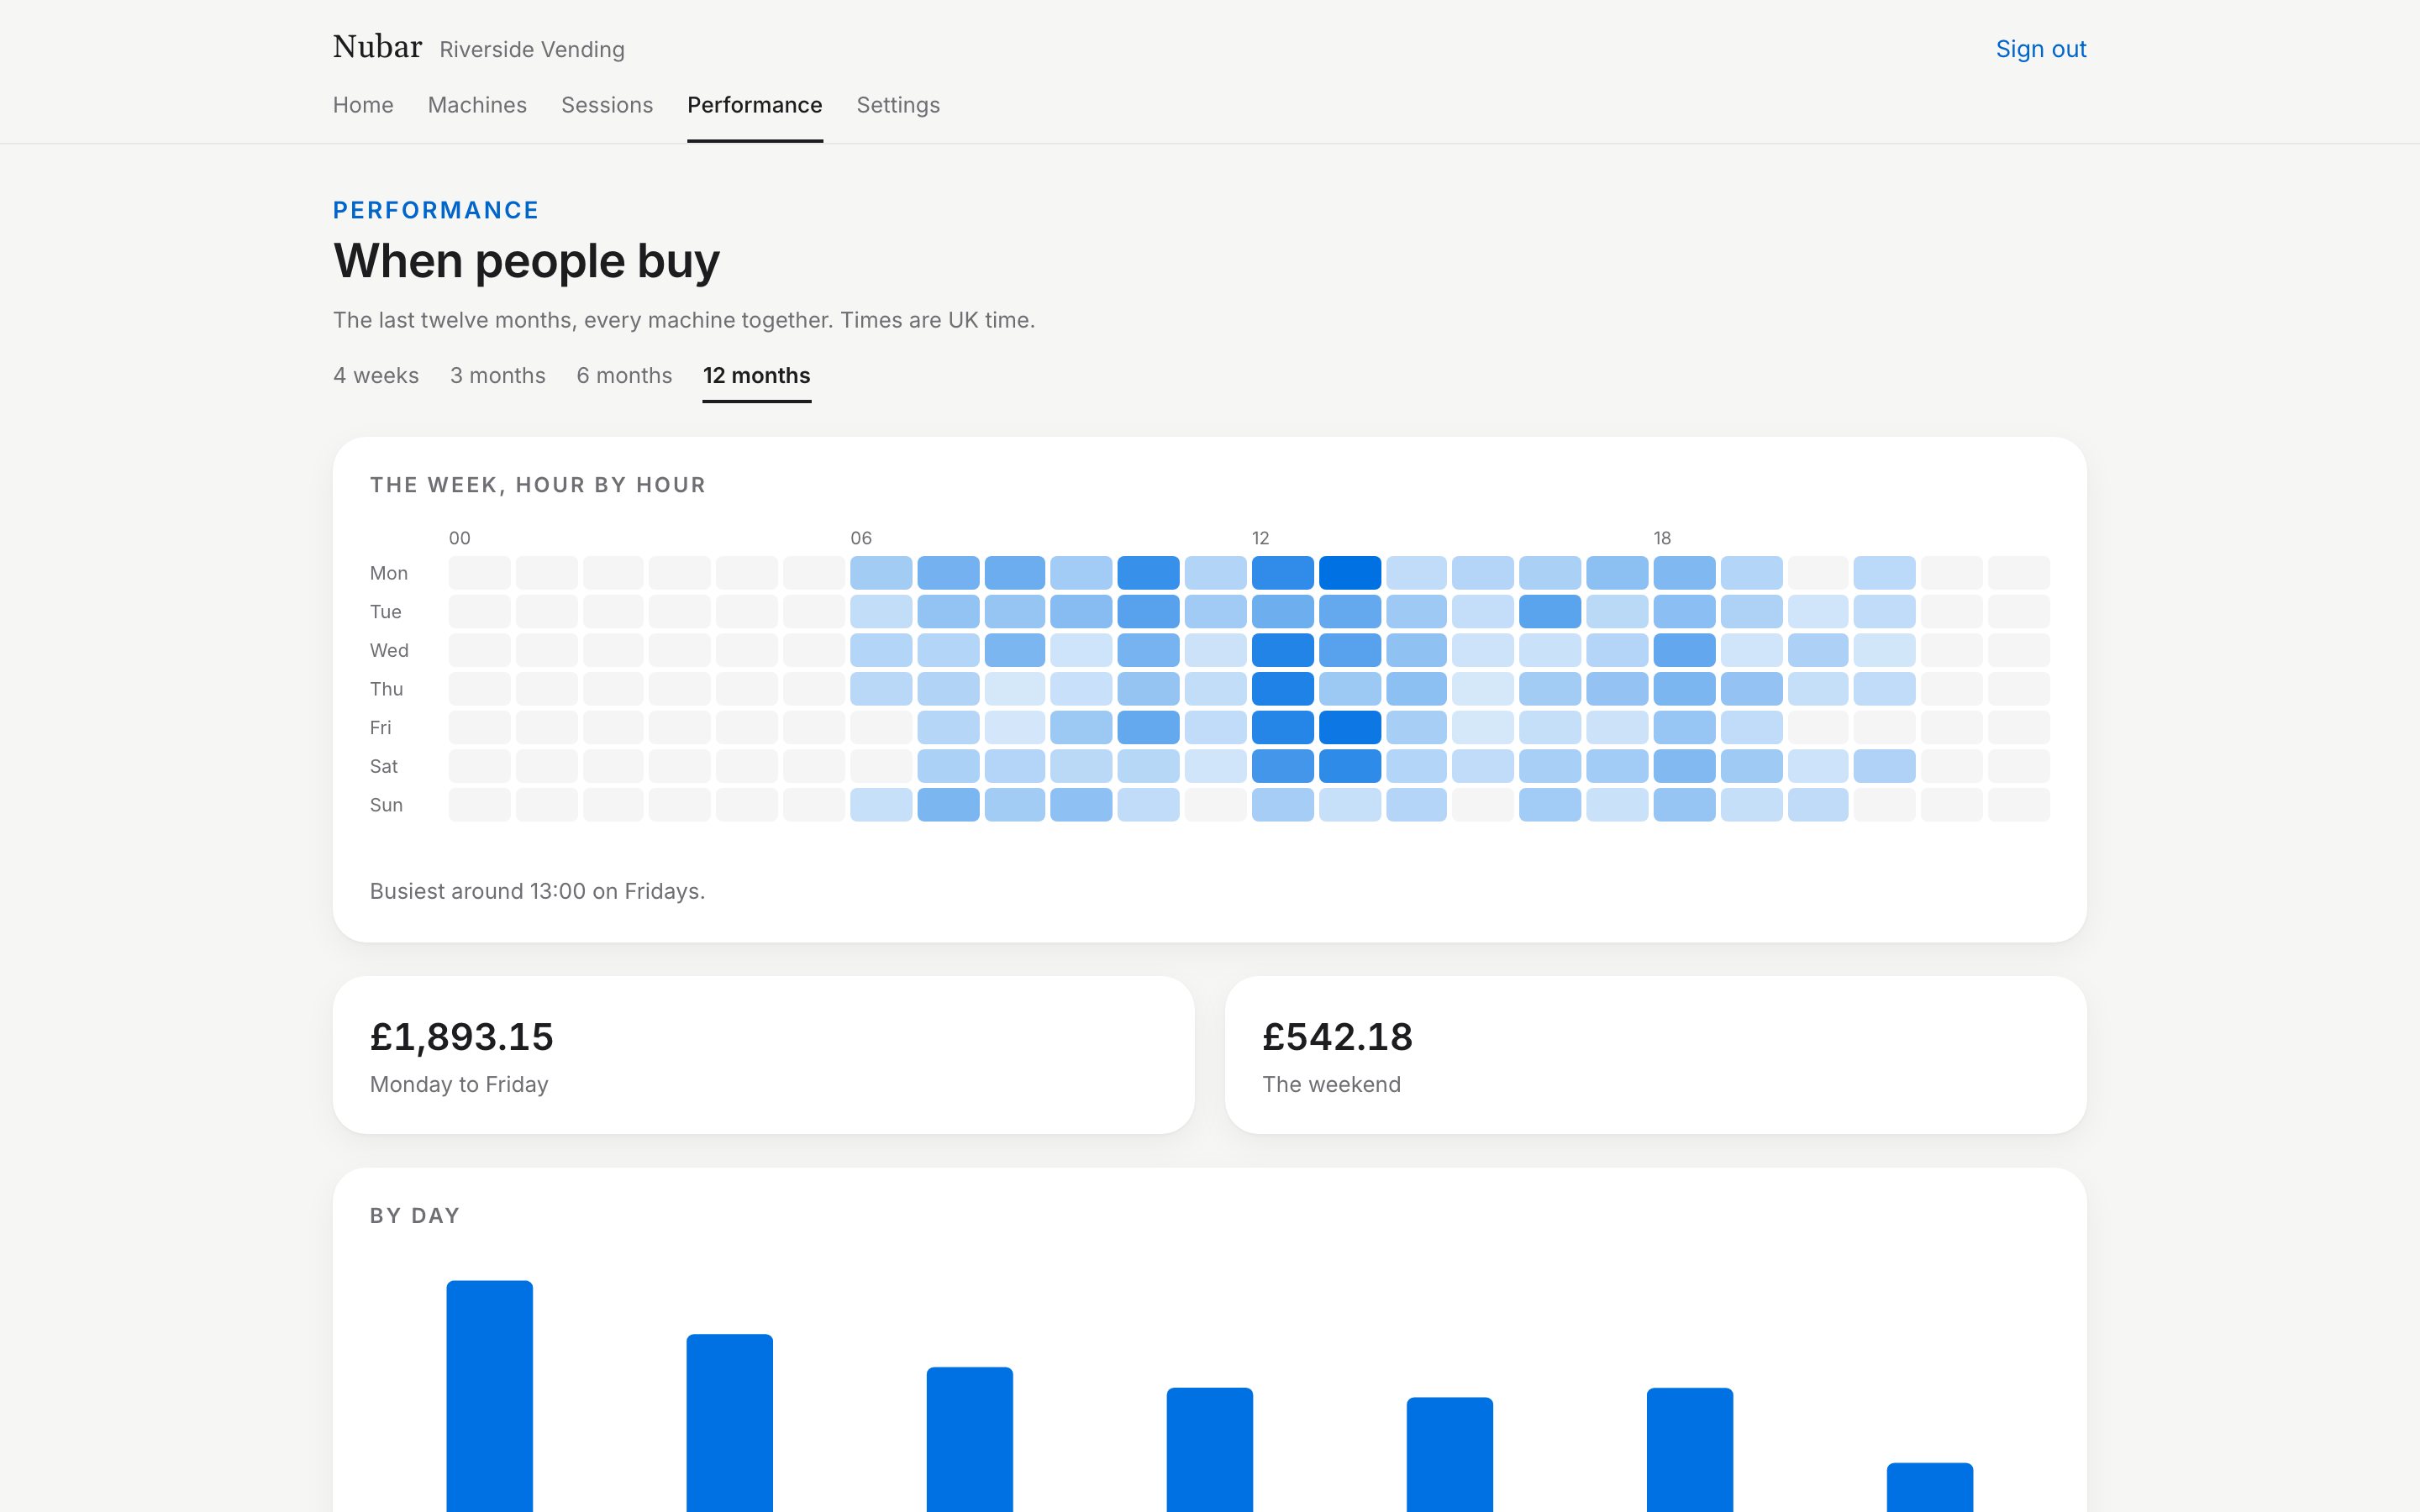The image size is (2420, 1512).
Task: Sign out of the account
Action: 2040,49
